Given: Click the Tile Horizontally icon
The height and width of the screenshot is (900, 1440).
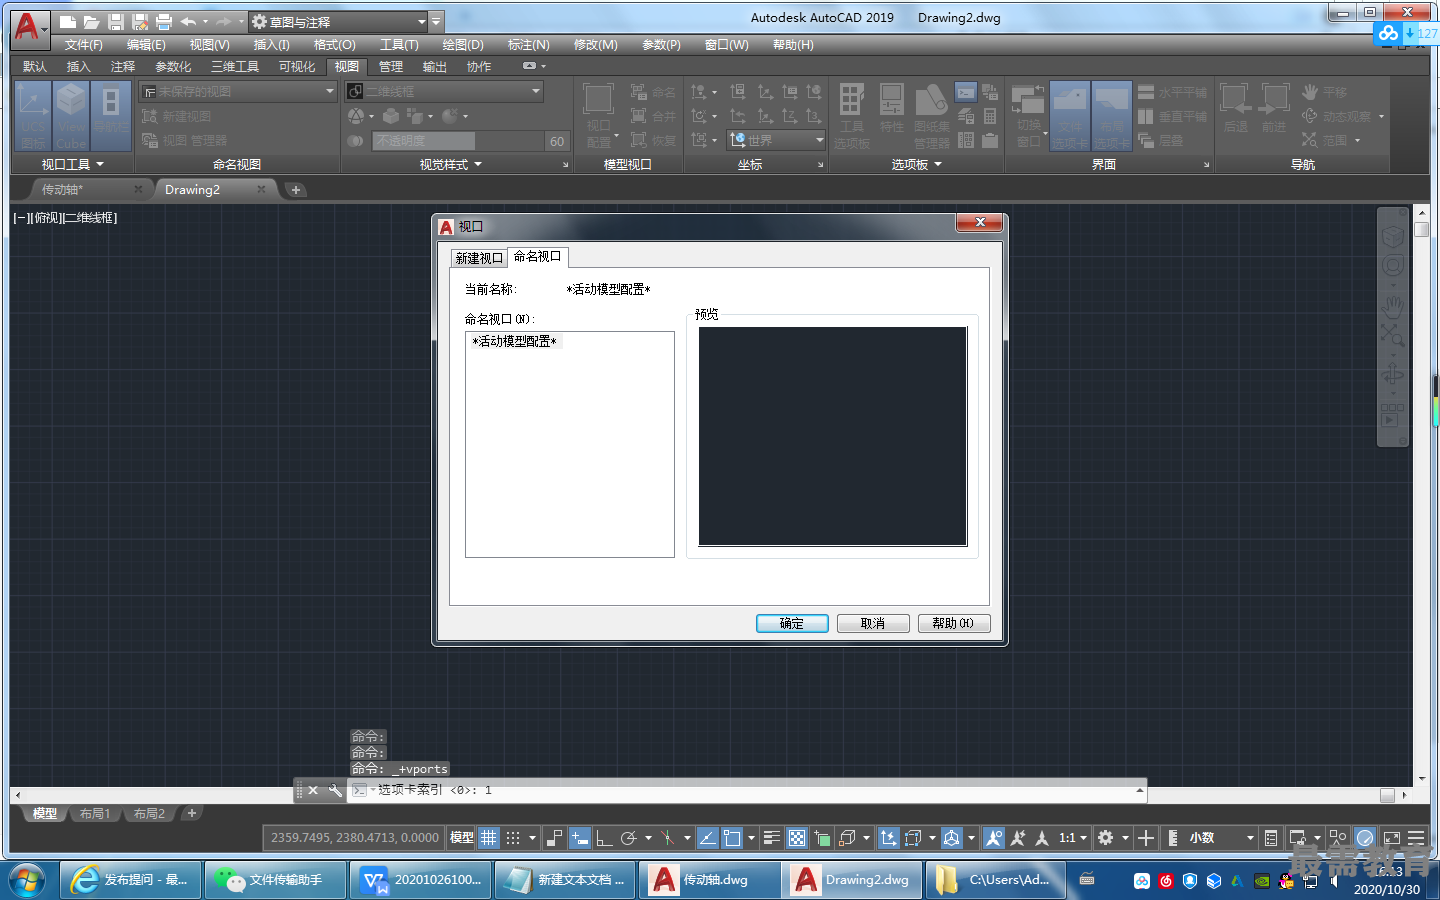Looking at the screenshot, I should pyautogui.click(x=1172, y=92).
